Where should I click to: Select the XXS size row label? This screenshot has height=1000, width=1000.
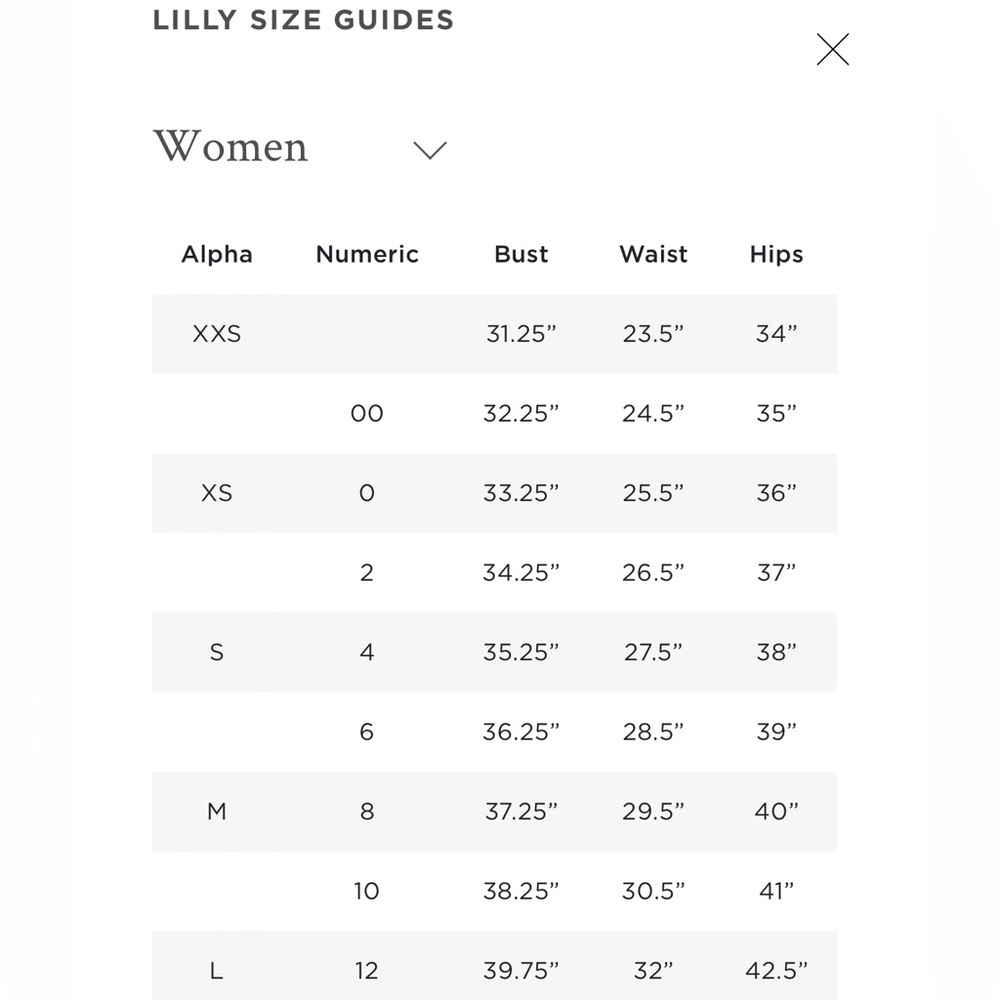coord(217,334)
